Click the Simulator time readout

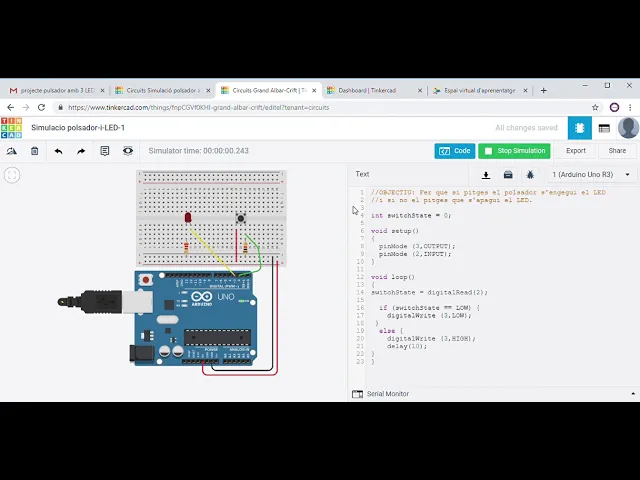pos(198,151)
